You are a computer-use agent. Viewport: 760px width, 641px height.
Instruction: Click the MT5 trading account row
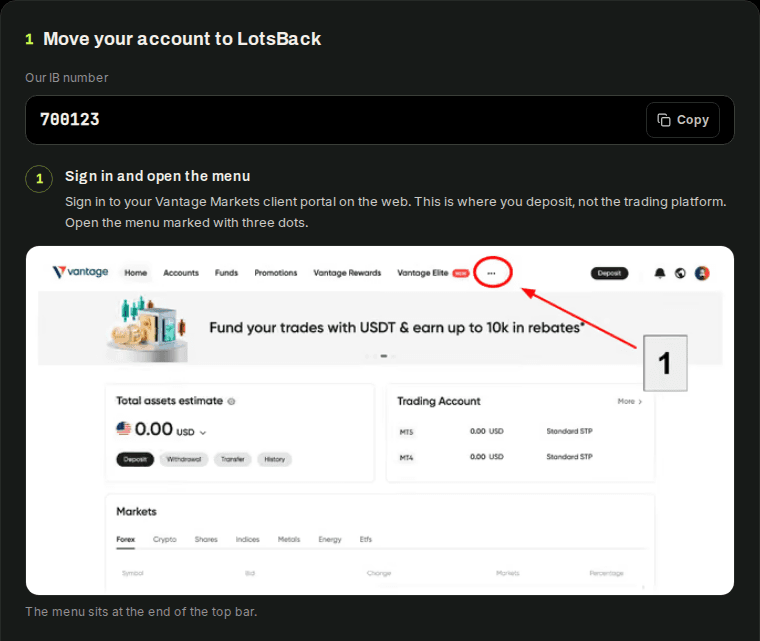pyautogui.click(x=520, y=431)
